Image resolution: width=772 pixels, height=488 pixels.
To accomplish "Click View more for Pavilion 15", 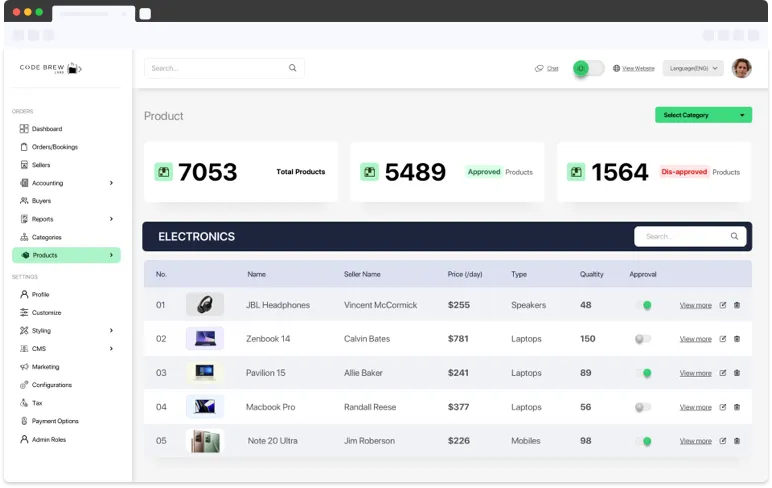I will click(x=695, y=373).
